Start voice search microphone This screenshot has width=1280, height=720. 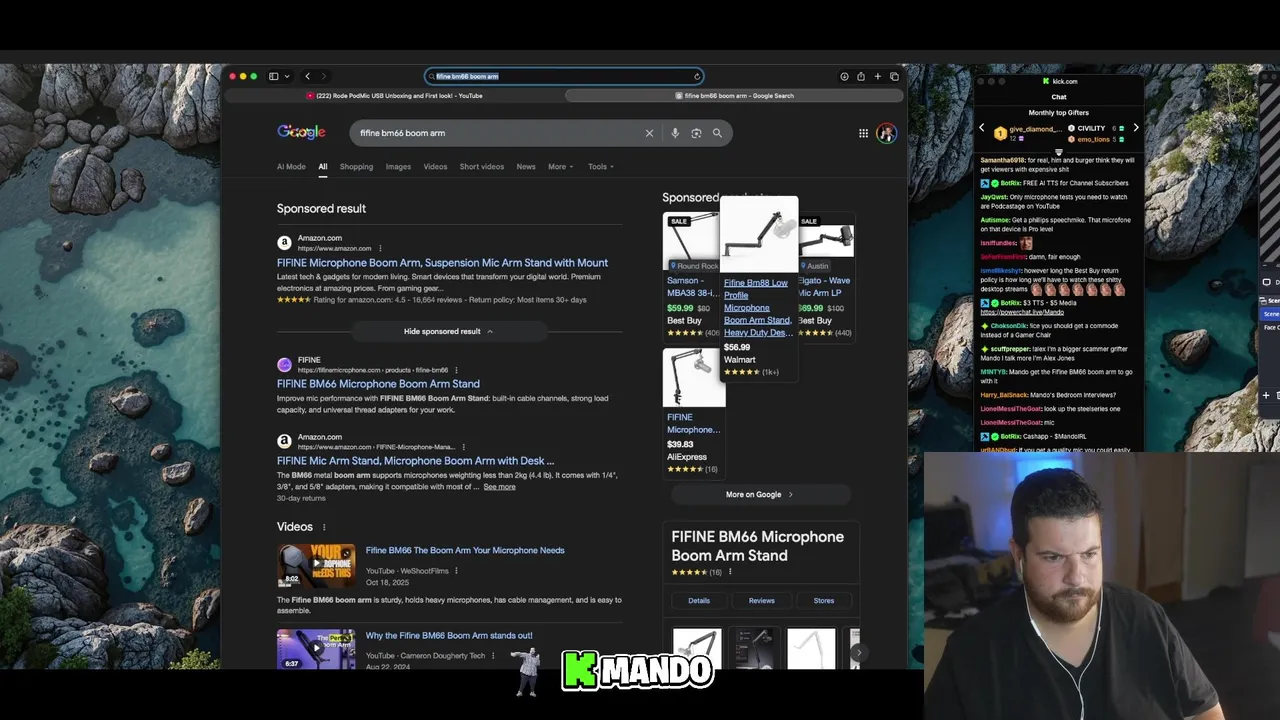tap(675, 133)
